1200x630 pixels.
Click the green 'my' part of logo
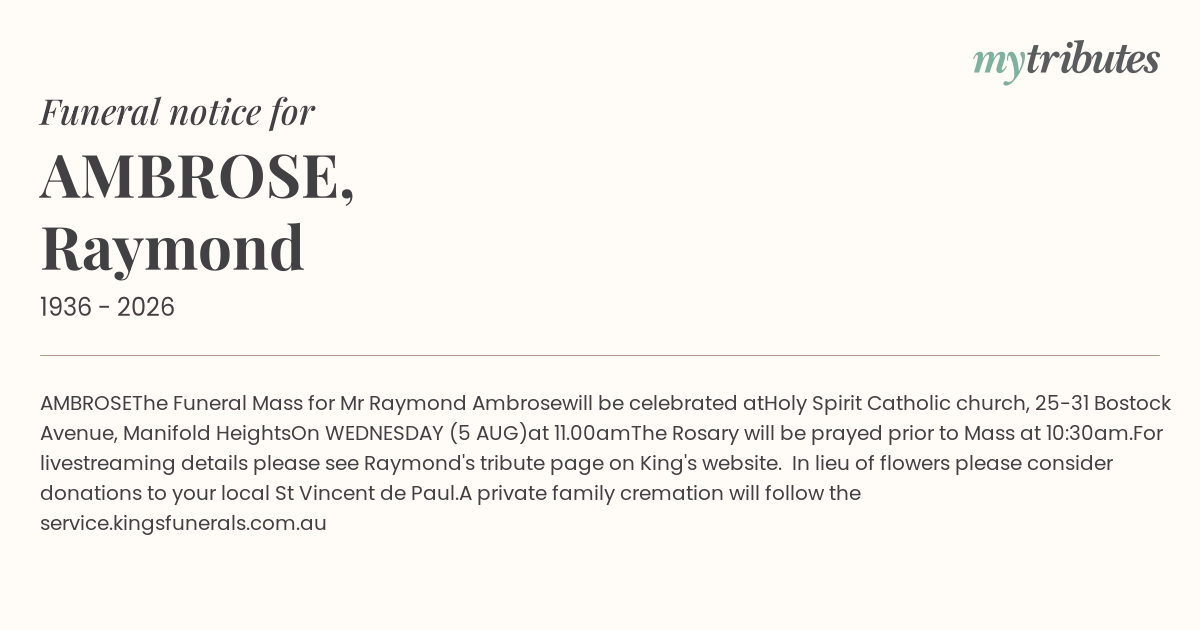(x=998, y=64)
